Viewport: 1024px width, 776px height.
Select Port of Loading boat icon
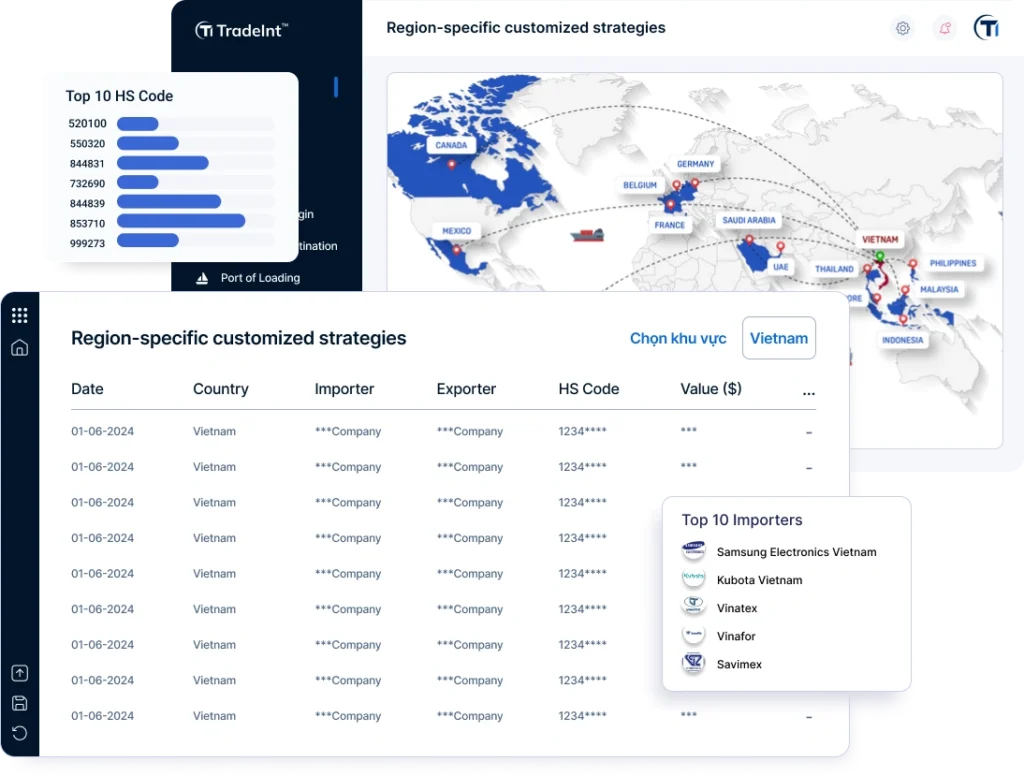tap(202, 278)
